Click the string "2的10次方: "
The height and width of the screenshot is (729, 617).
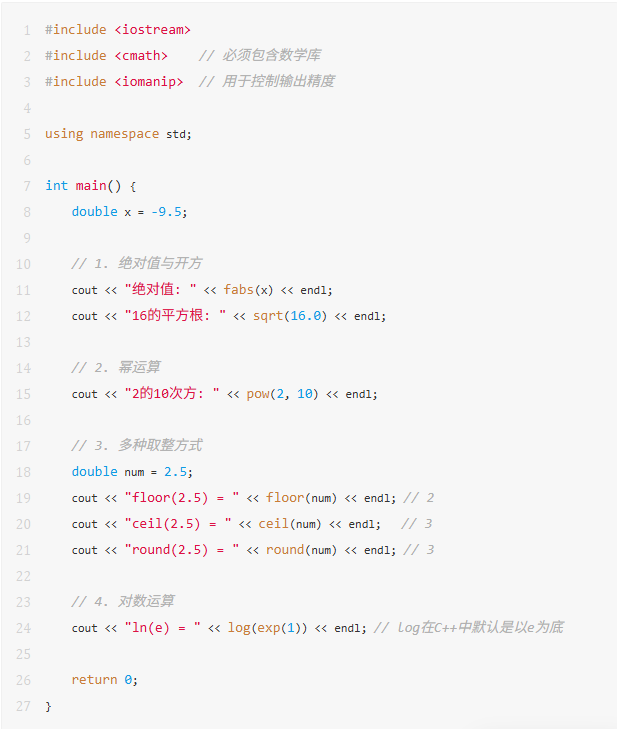172,394
